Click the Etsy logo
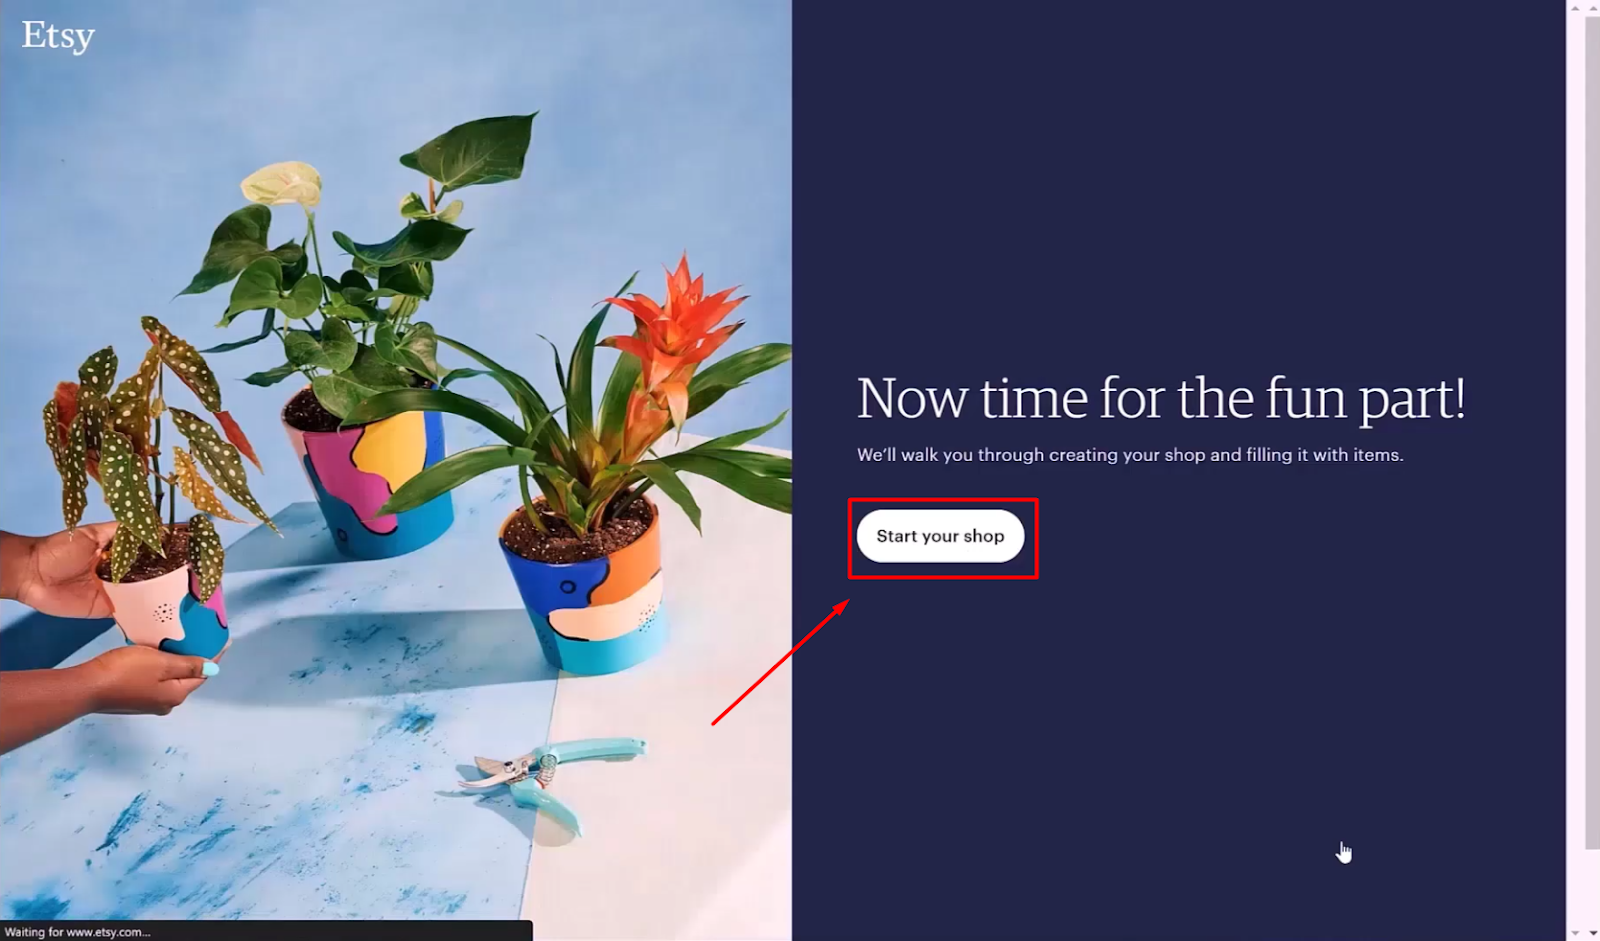 58,36
